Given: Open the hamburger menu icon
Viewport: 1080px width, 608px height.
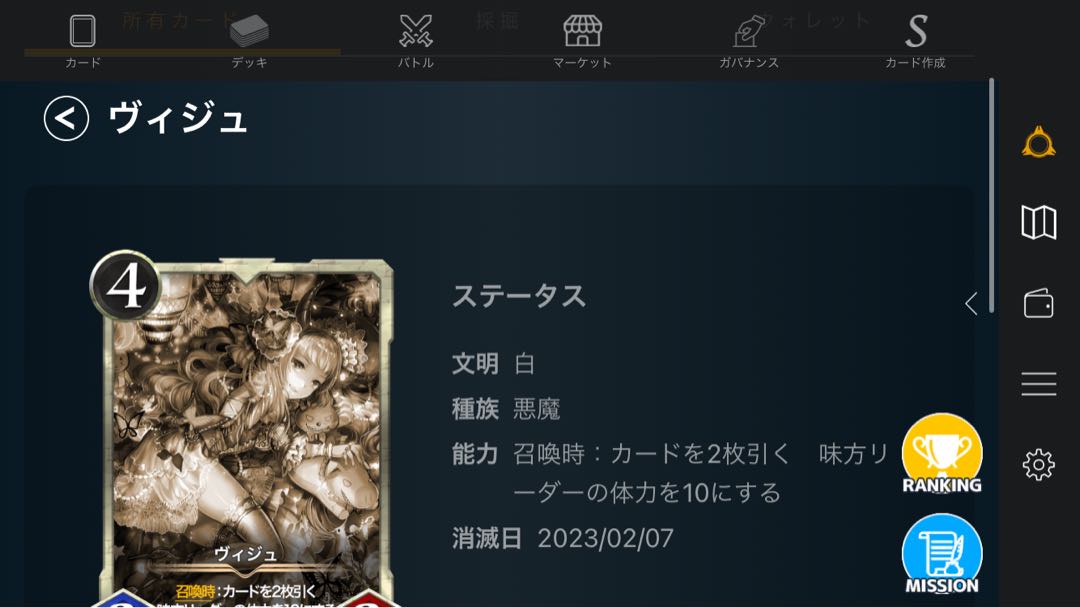Looking at the screenshot, I should click(1039, 384).
